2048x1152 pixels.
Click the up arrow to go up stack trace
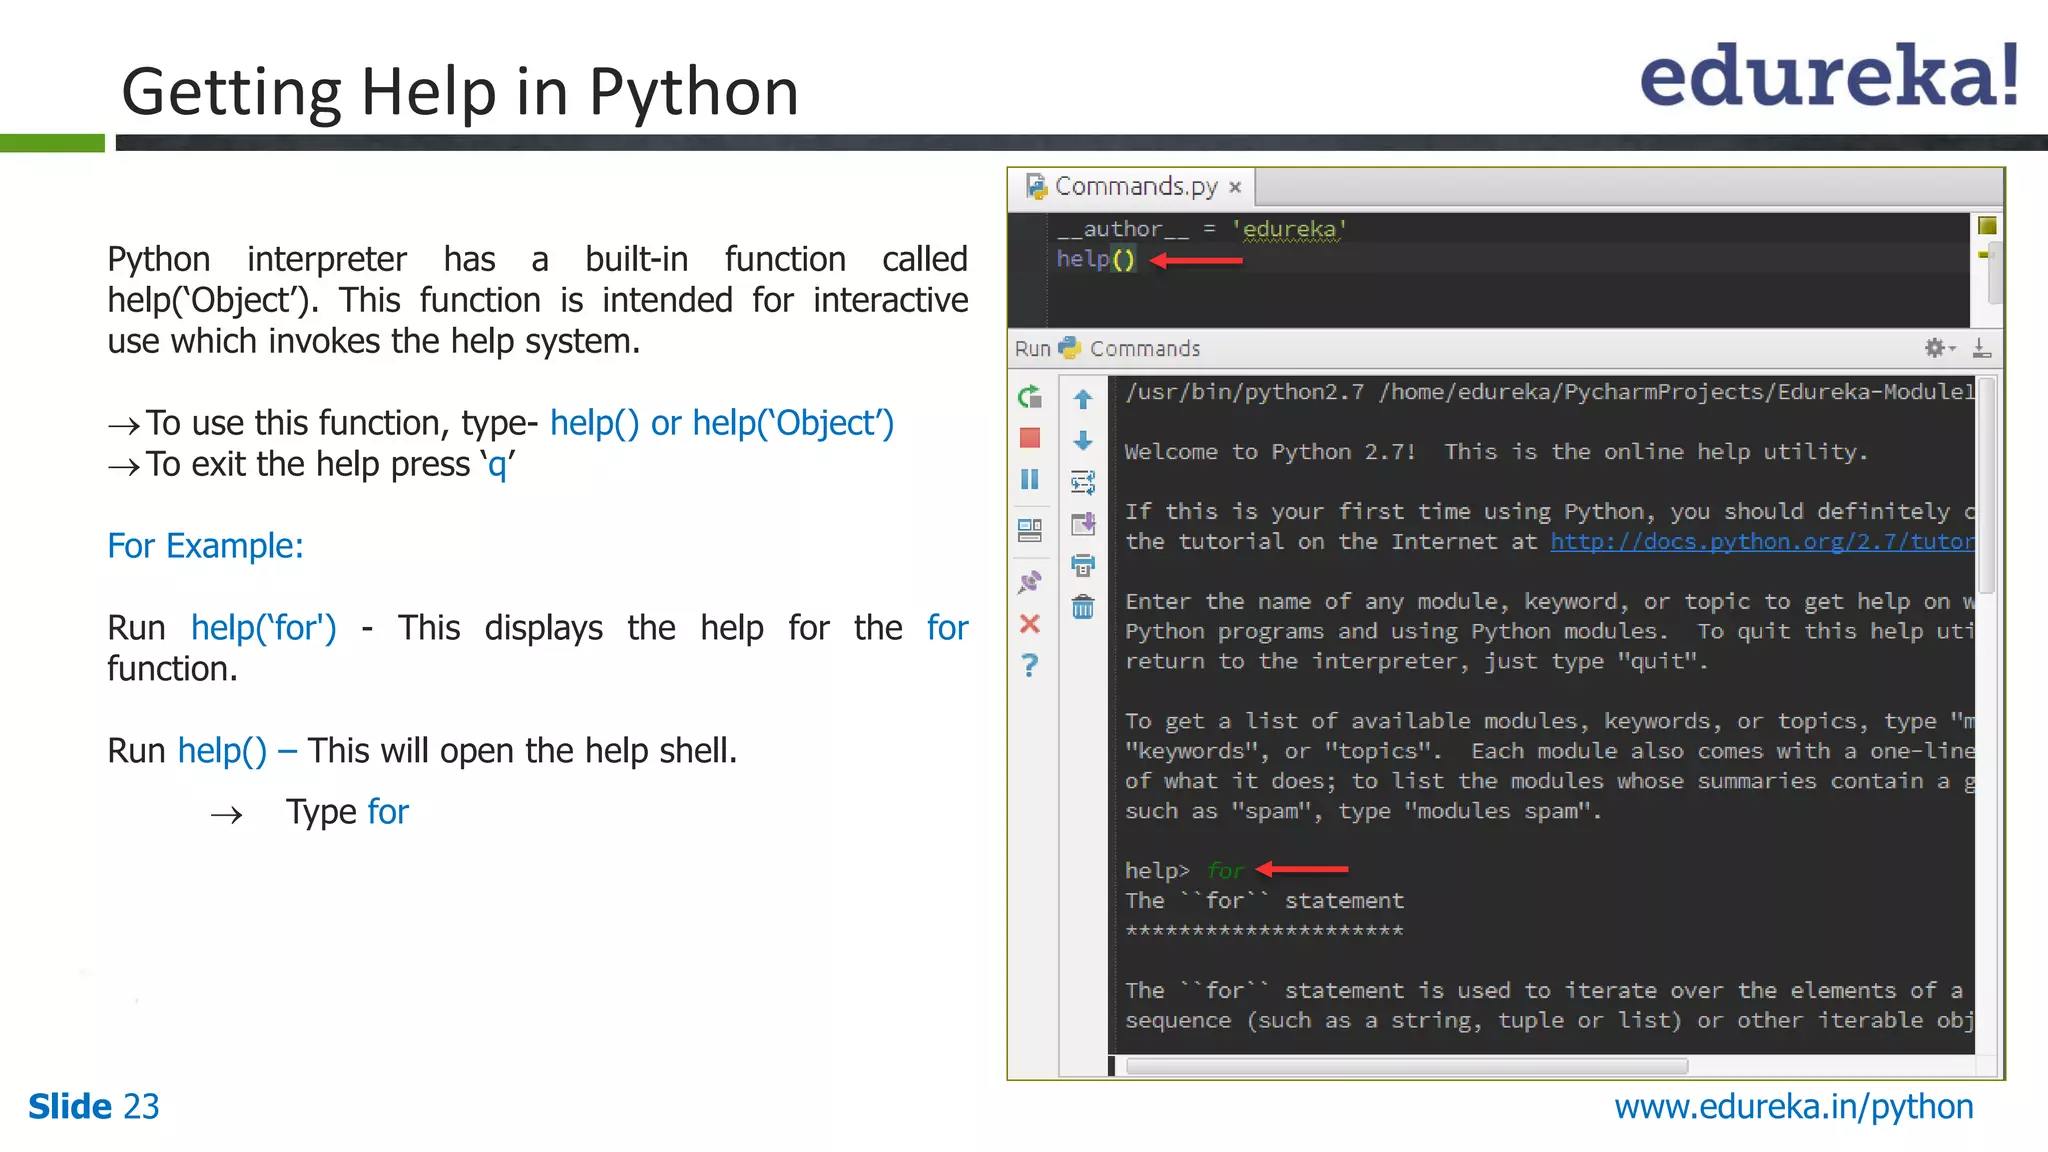[x=1083, y=399]
